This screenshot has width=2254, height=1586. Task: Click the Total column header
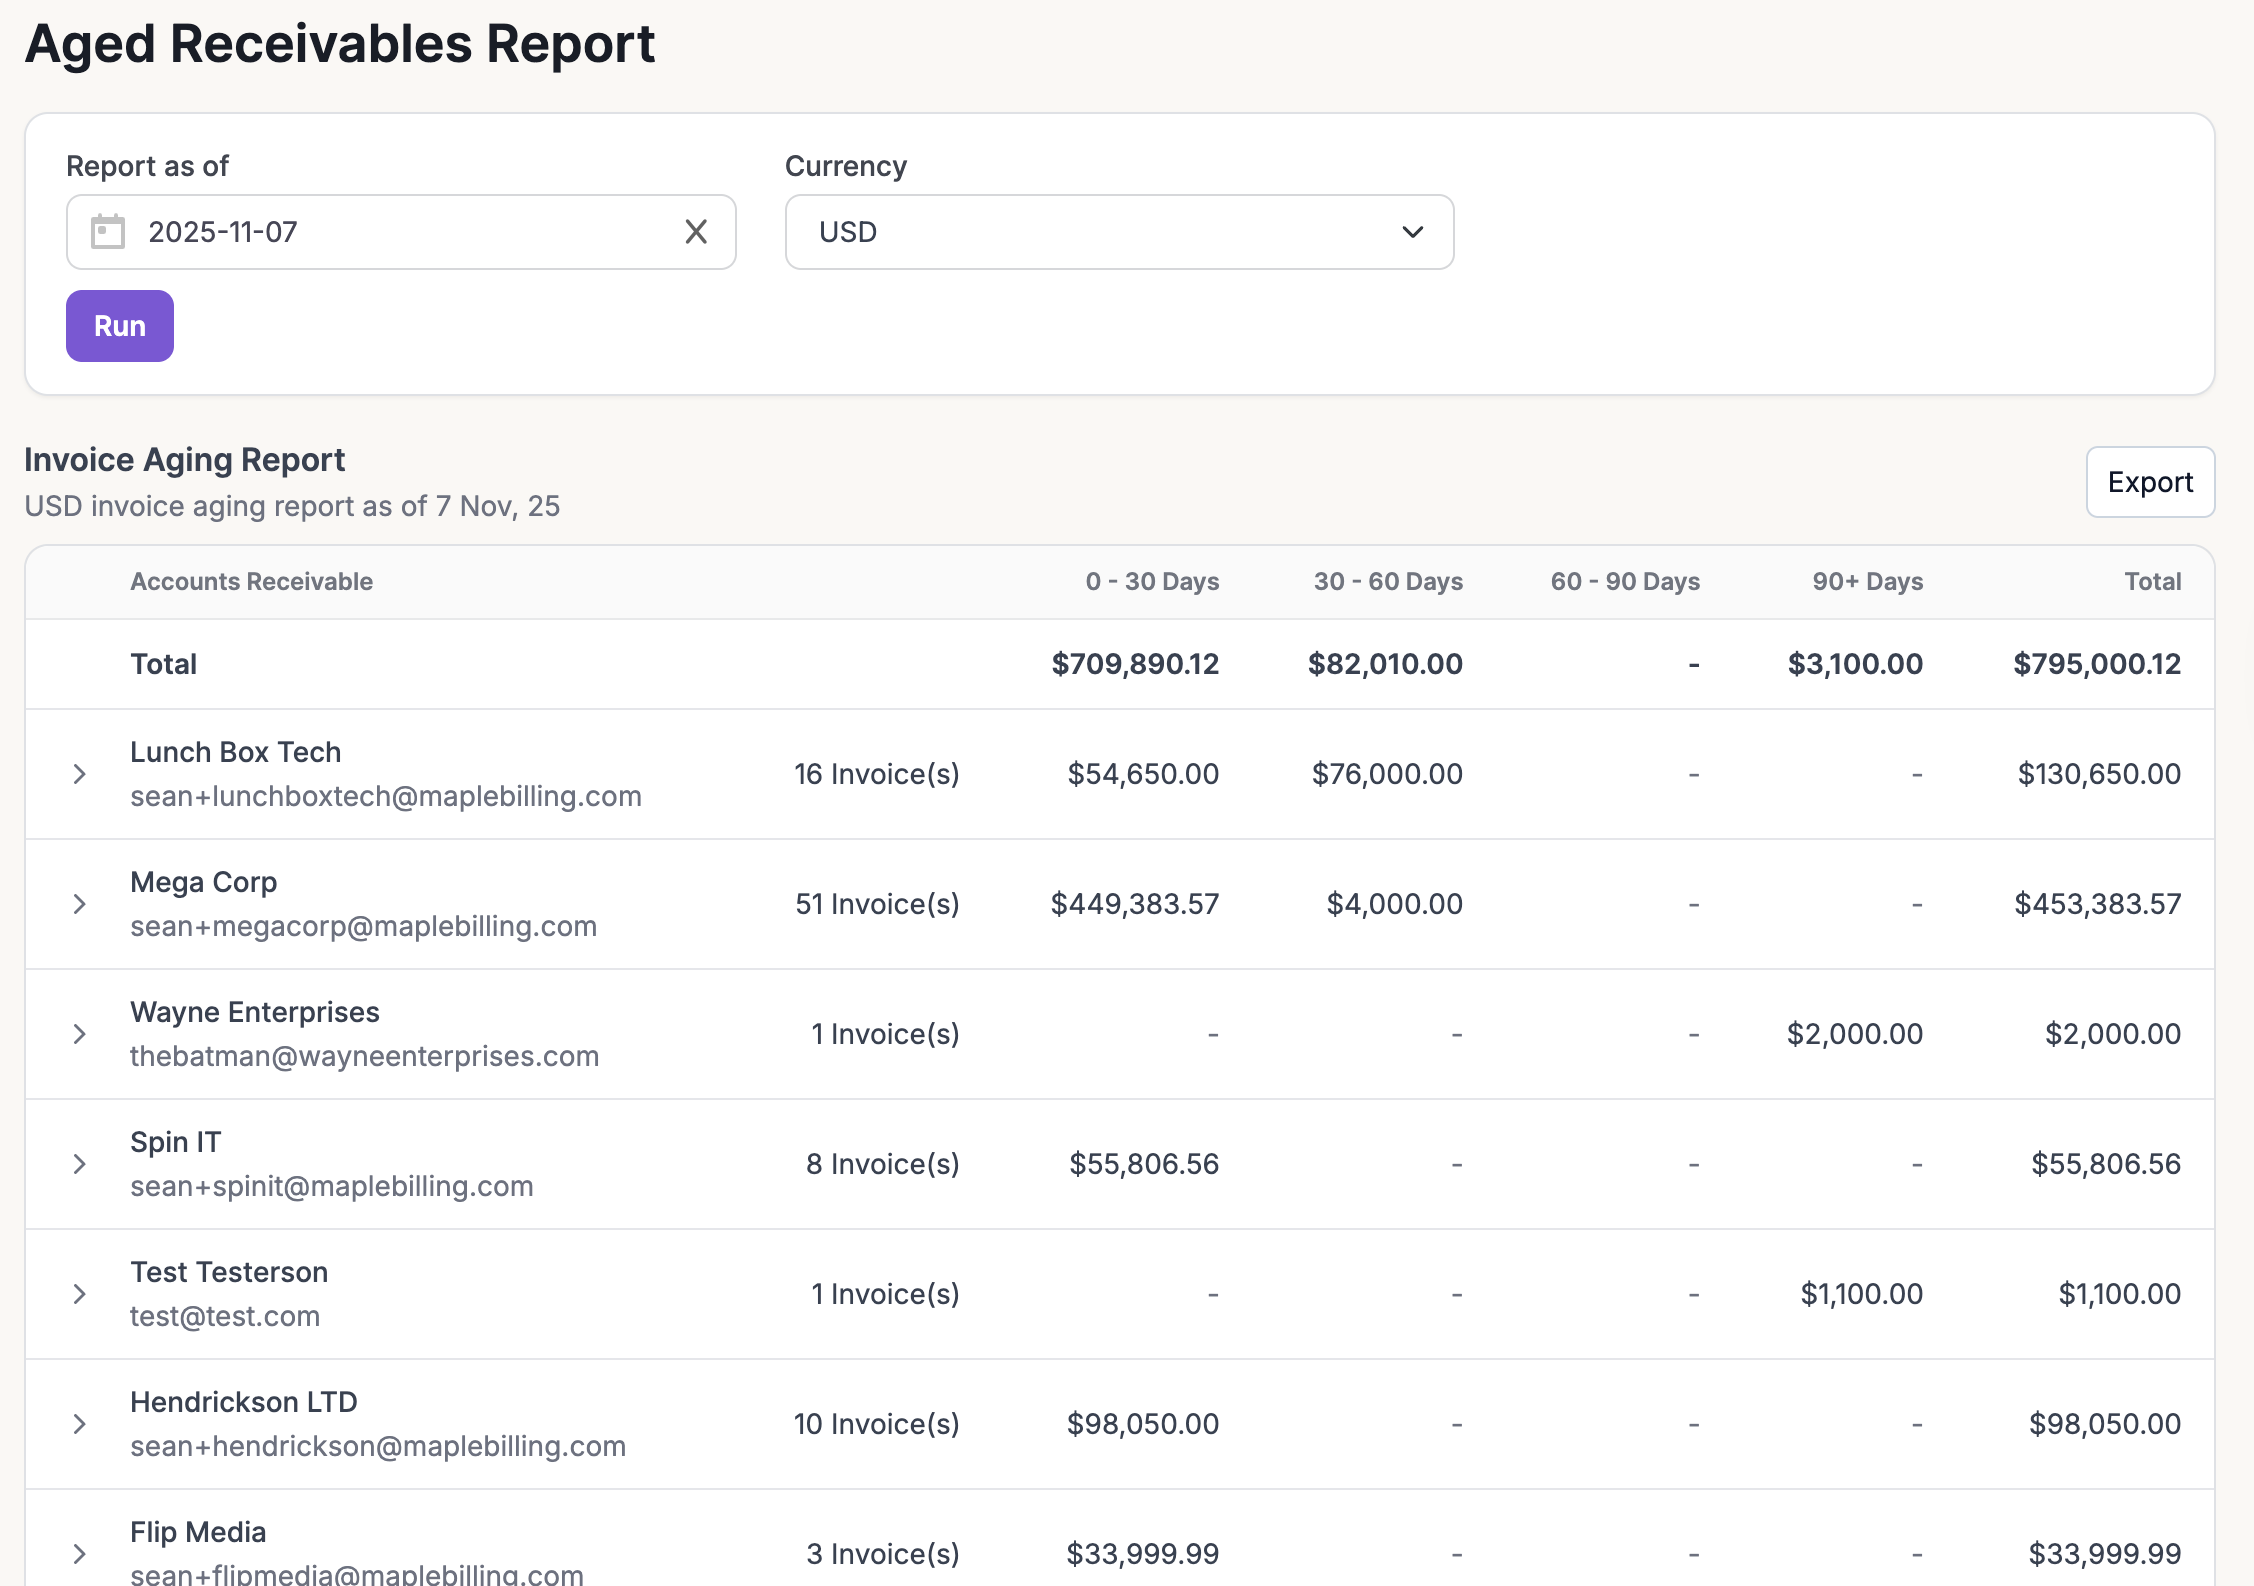point(2152,582)
